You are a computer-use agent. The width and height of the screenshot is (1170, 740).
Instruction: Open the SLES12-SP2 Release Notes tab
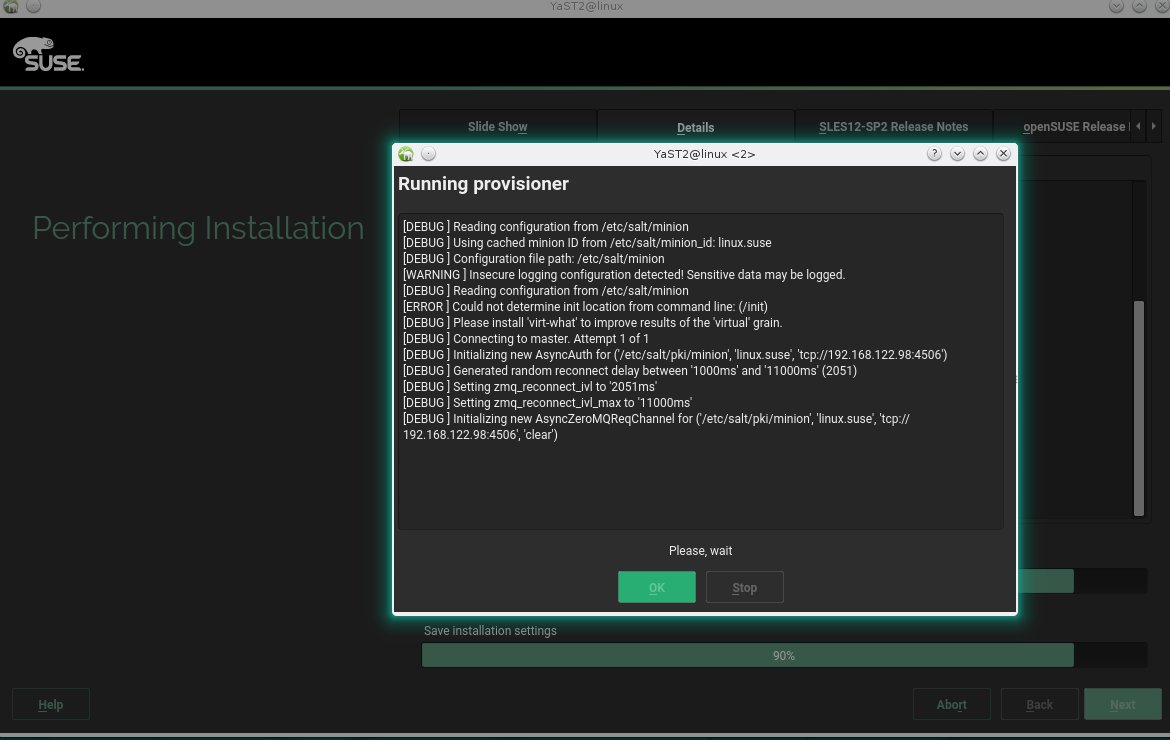pyautogui.click(x=893, y=127)
